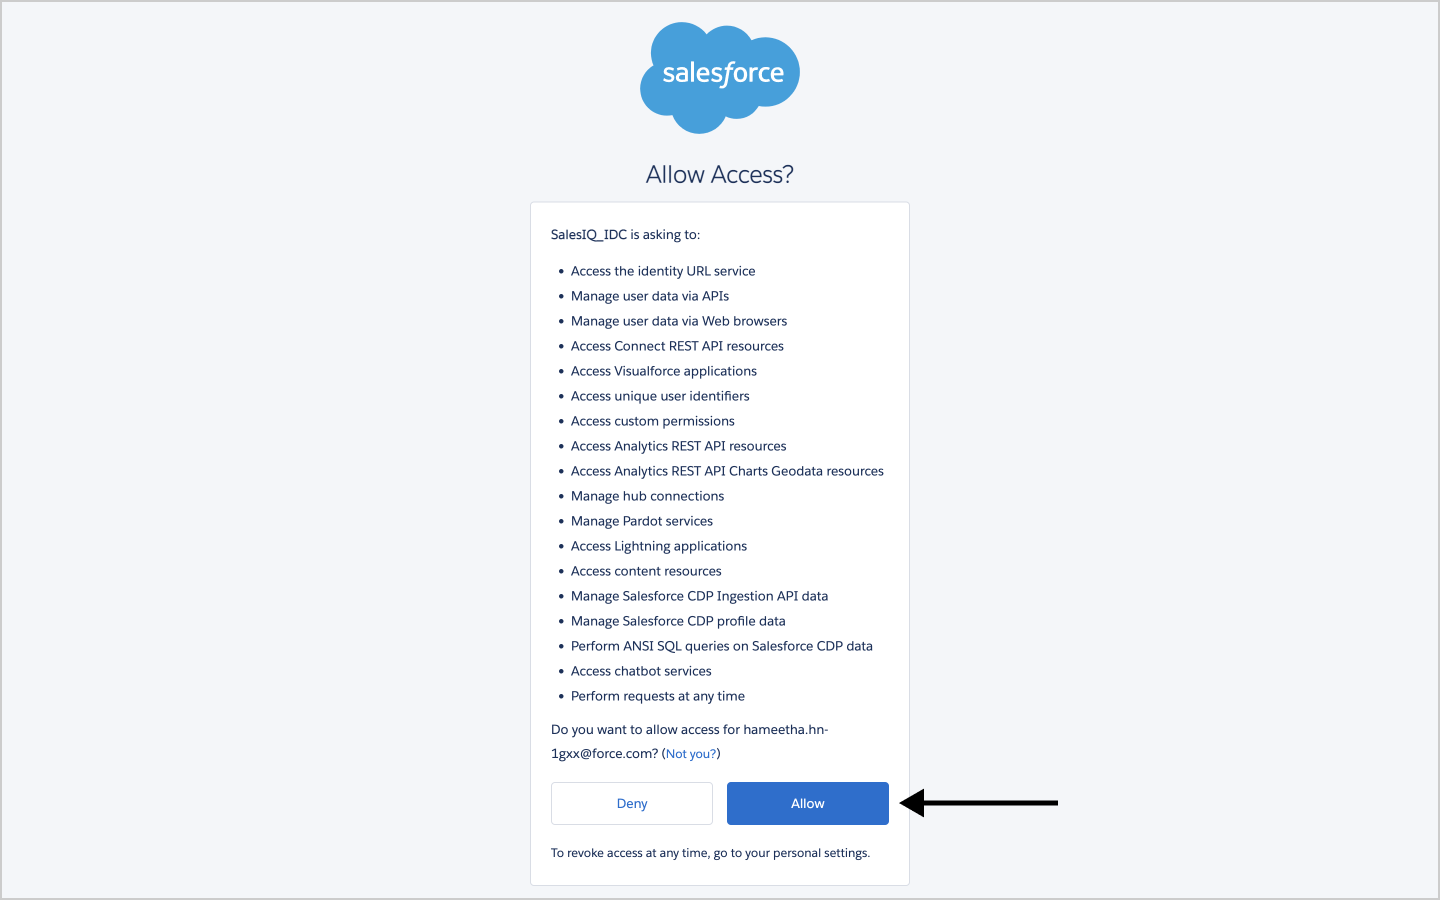Click 'Access Lightning applications' item
Viewport: 1440px width, 900px height.
[659, 546]
